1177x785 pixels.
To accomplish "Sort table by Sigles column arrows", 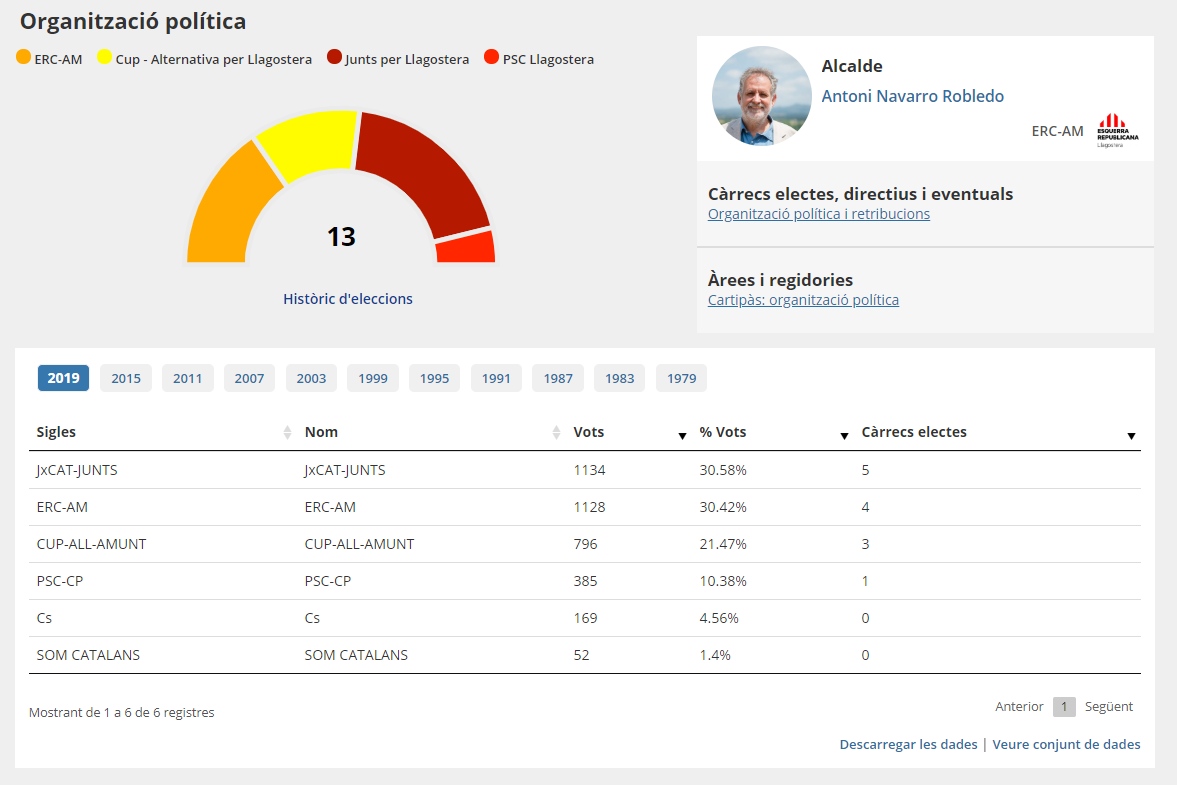I will (x=288, y=433).
